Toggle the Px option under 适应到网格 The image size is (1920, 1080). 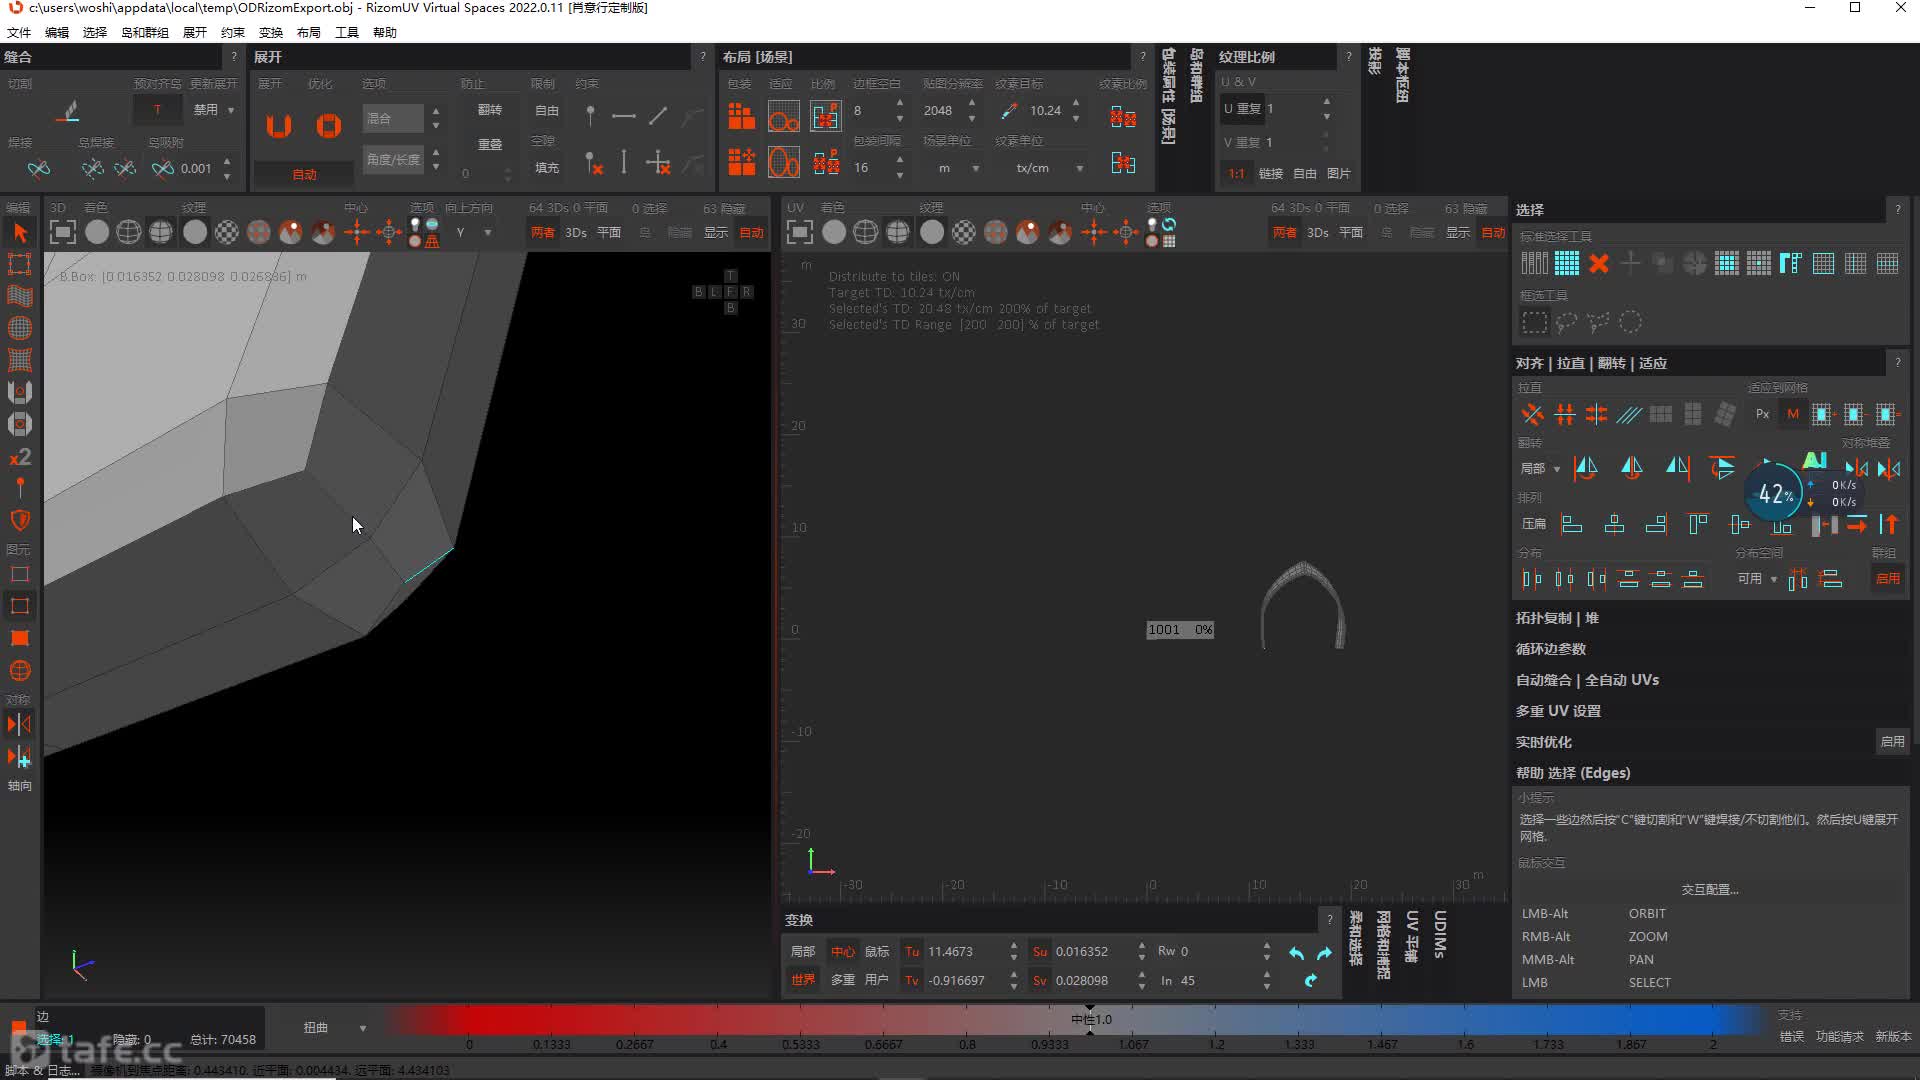1762,414
